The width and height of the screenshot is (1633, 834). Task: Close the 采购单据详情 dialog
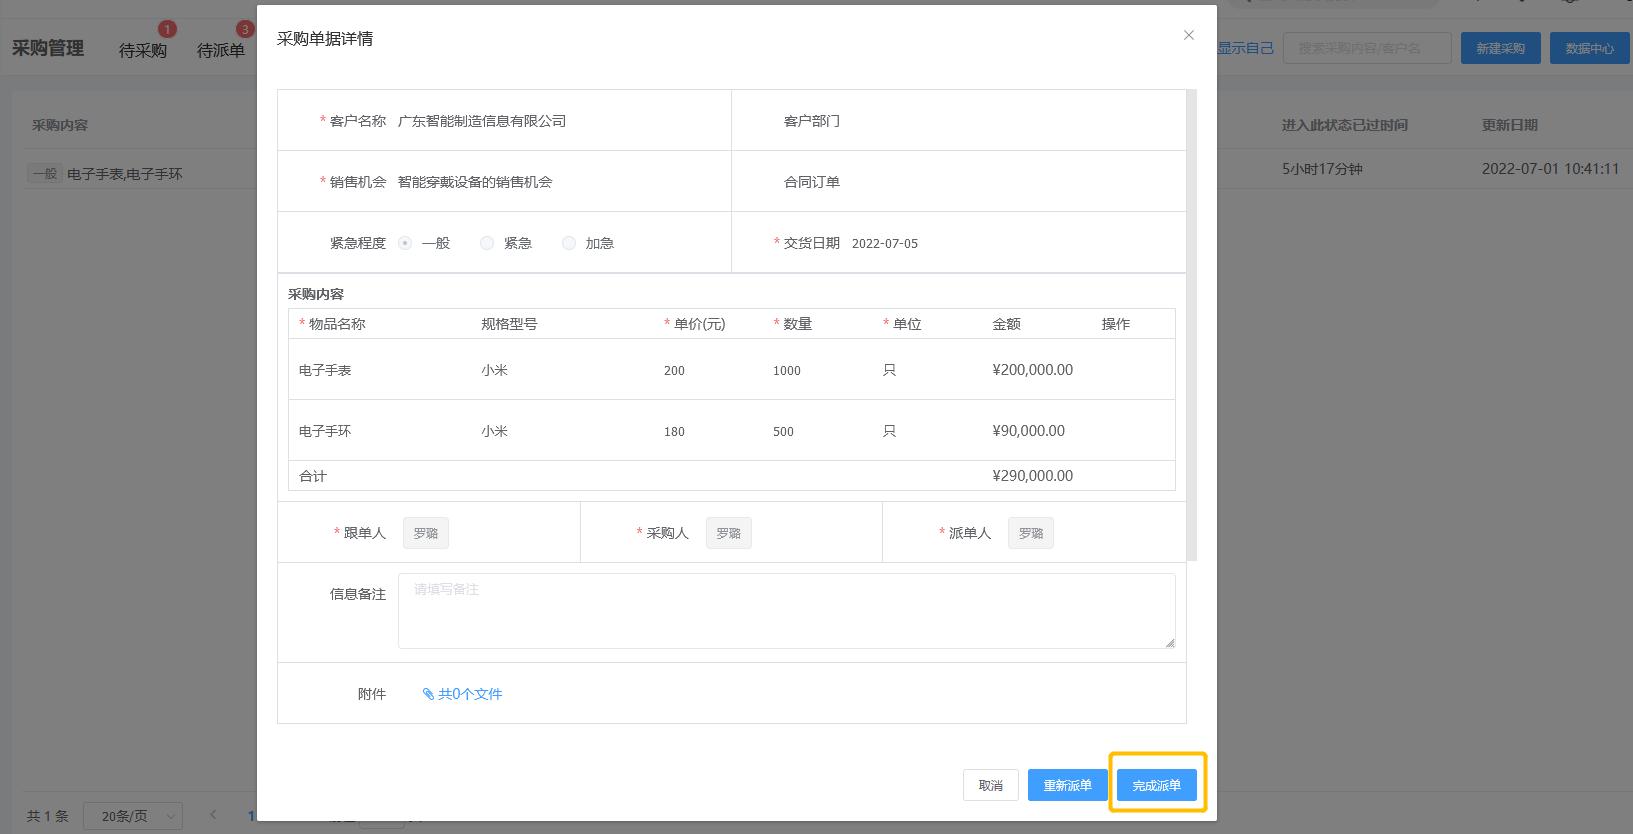[1188, 35]
